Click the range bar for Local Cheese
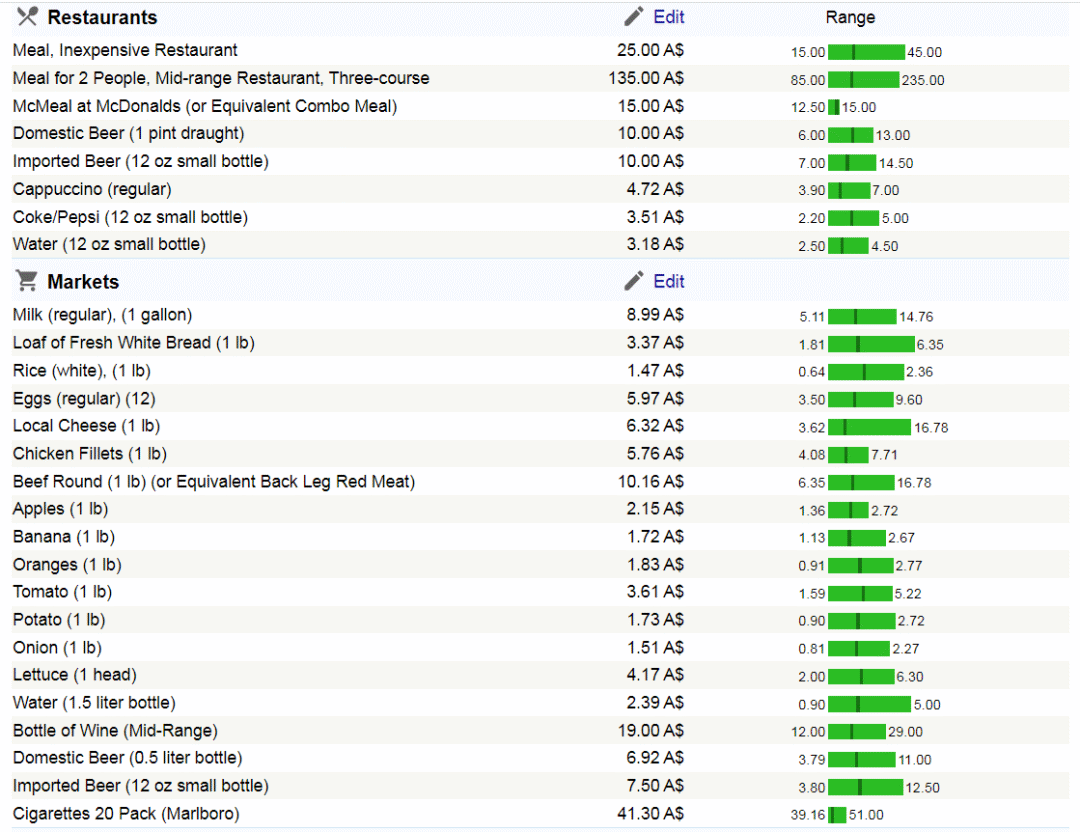1080x832 pixels. pyautogui.click(x=869, y=427)
